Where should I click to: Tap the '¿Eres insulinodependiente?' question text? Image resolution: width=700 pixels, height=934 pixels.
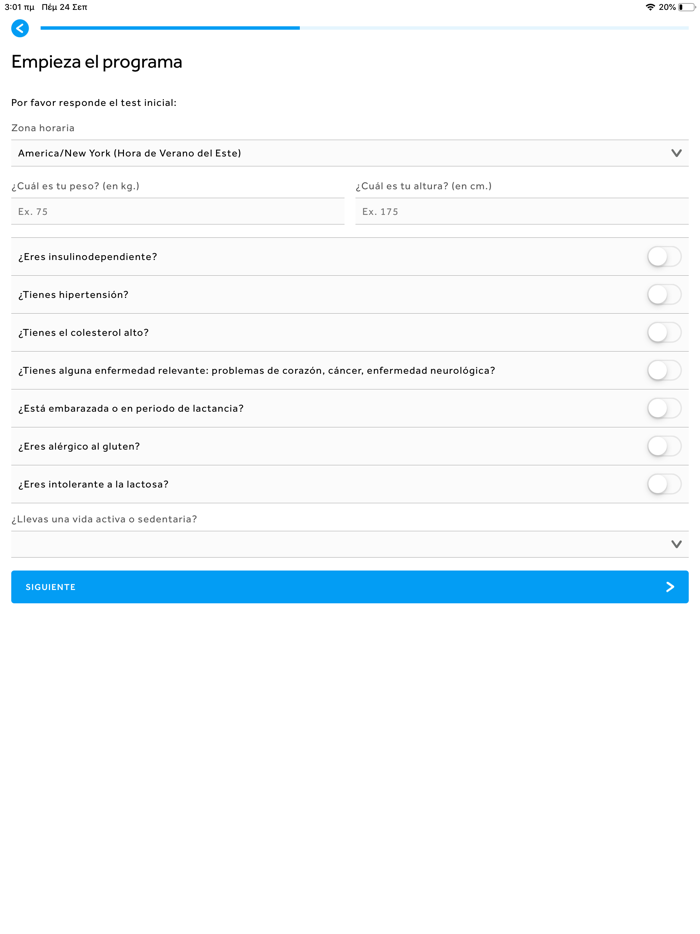[88, 257]
